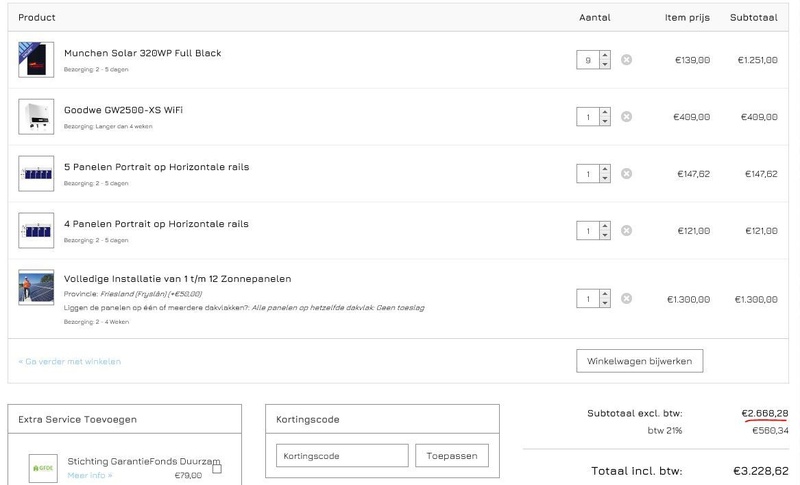Screen dimensions: 800x485
Task: Increase Volledige Installatie quantity stepper
Action: 605,295
